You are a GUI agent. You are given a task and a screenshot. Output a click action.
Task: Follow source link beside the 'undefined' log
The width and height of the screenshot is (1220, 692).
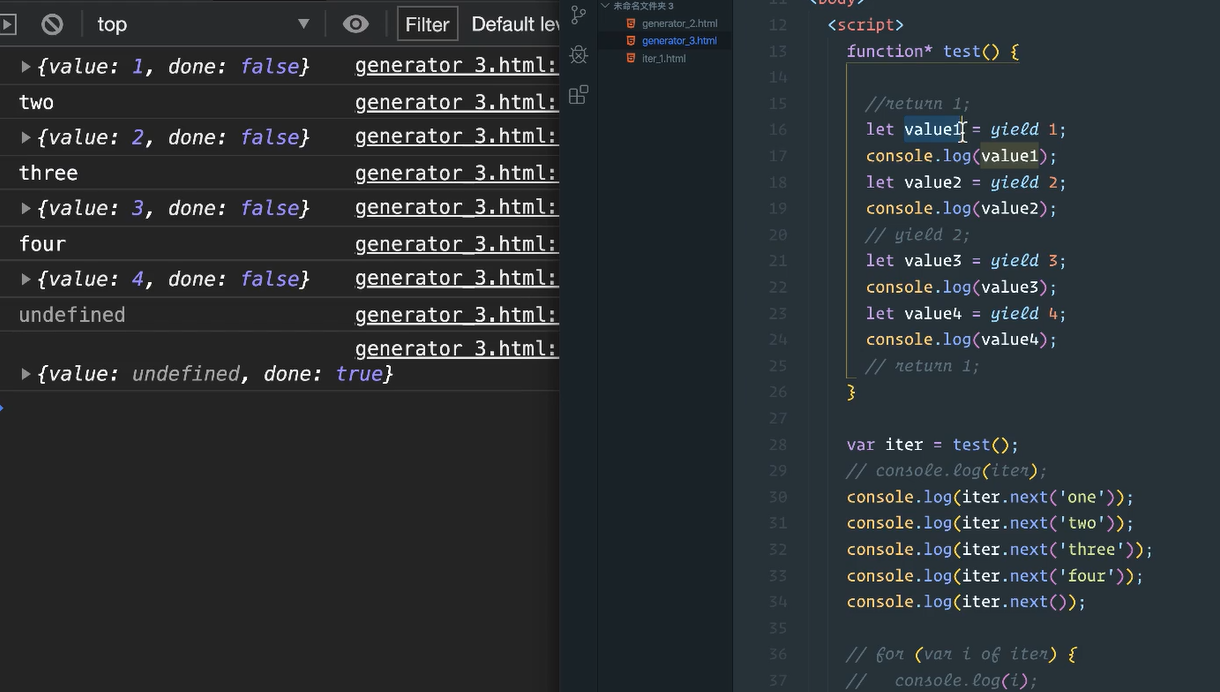(457, 315)
